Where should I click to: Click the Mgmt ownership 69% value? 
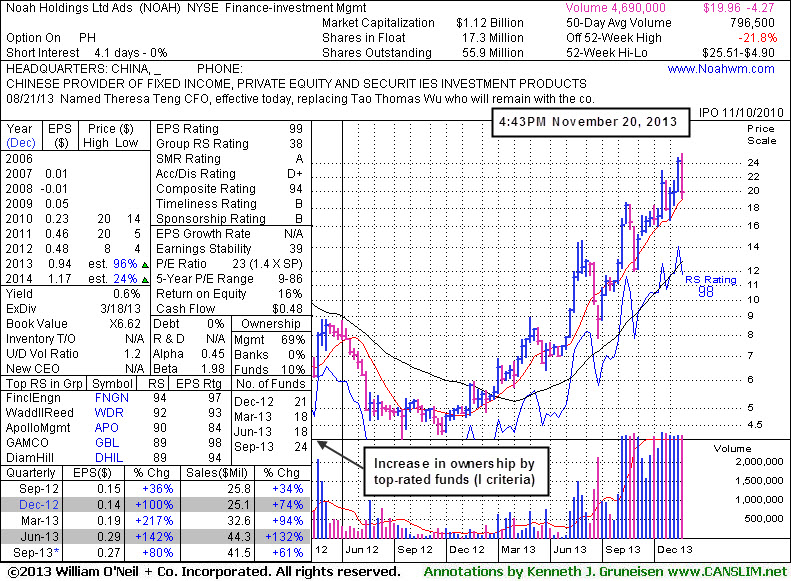[293, 340]
